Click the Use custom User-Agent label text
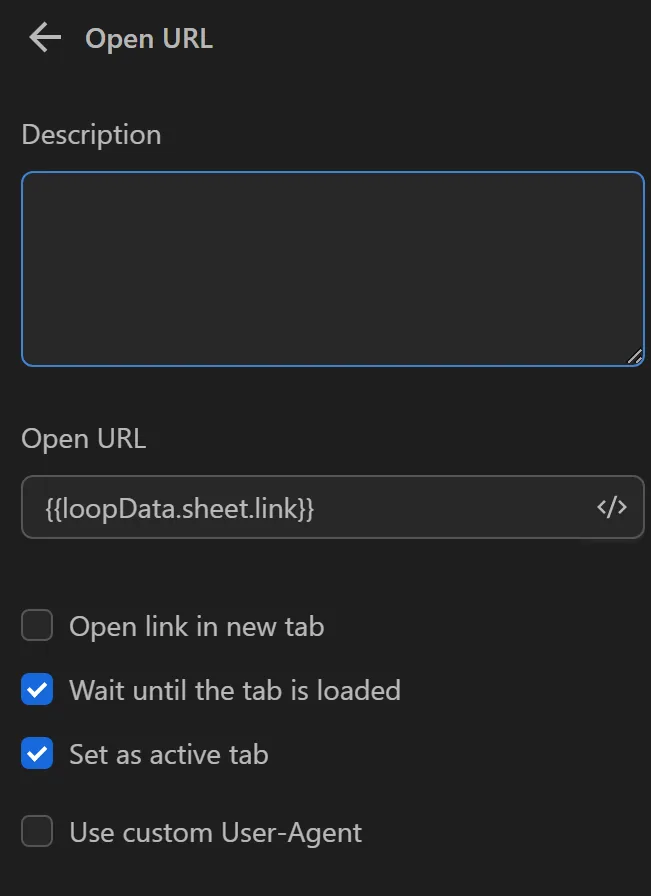651x896 pixels. point(215,831)
